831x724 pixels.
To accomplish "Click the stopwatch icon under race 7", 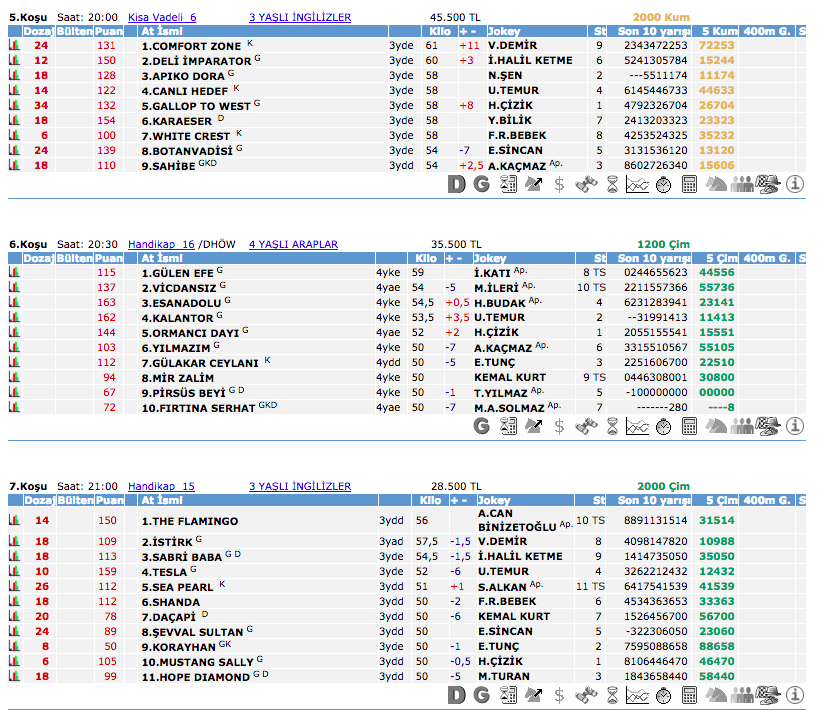I will [x=664, y=694].
